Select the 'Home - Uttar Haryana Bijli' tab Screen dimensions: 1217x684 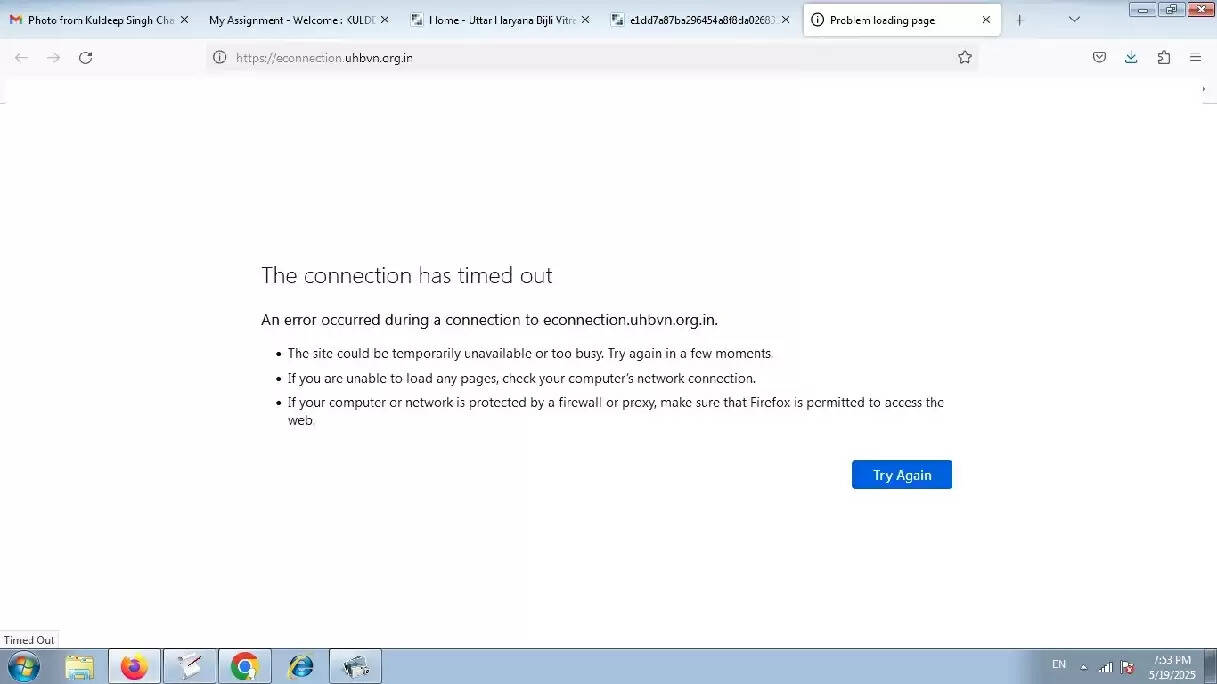[x=495, y=20]
